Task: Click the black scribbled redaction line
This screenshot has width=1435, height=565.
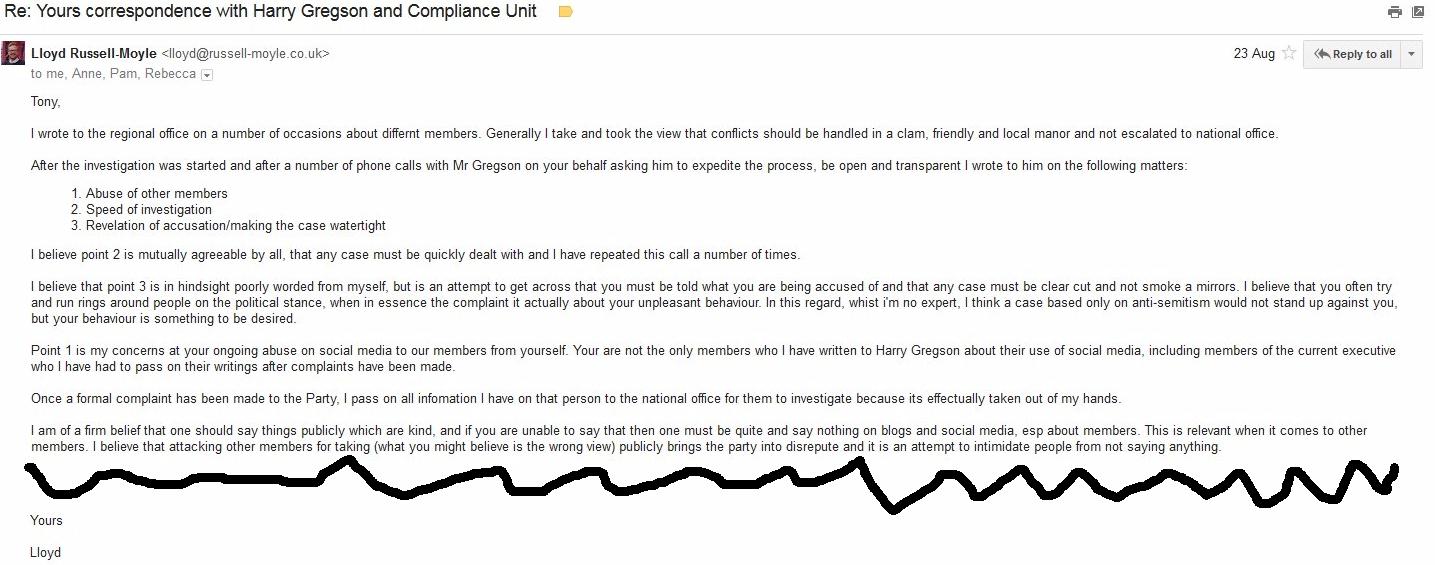Action: [x=710, y=483]
